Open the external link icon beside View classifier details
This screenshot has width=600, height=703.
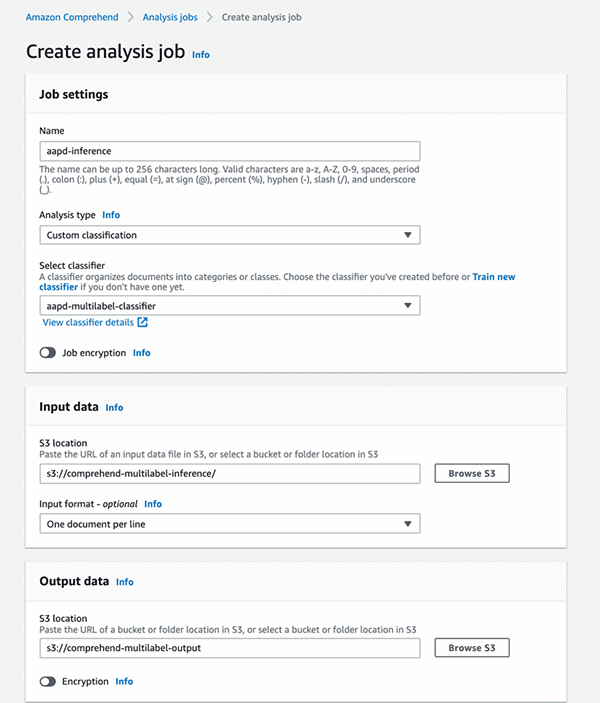tap(142, 323)
